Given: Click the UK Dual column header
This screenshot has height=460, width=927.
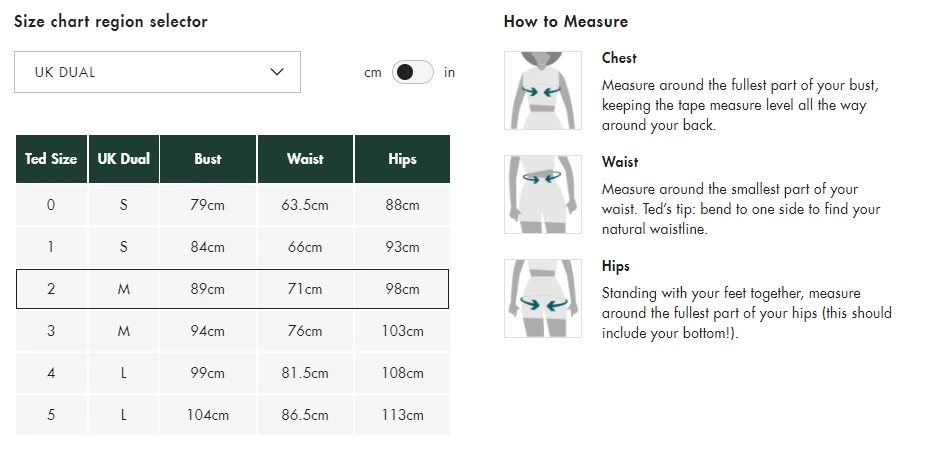Looking at the screenshot, I should point(124,159).
